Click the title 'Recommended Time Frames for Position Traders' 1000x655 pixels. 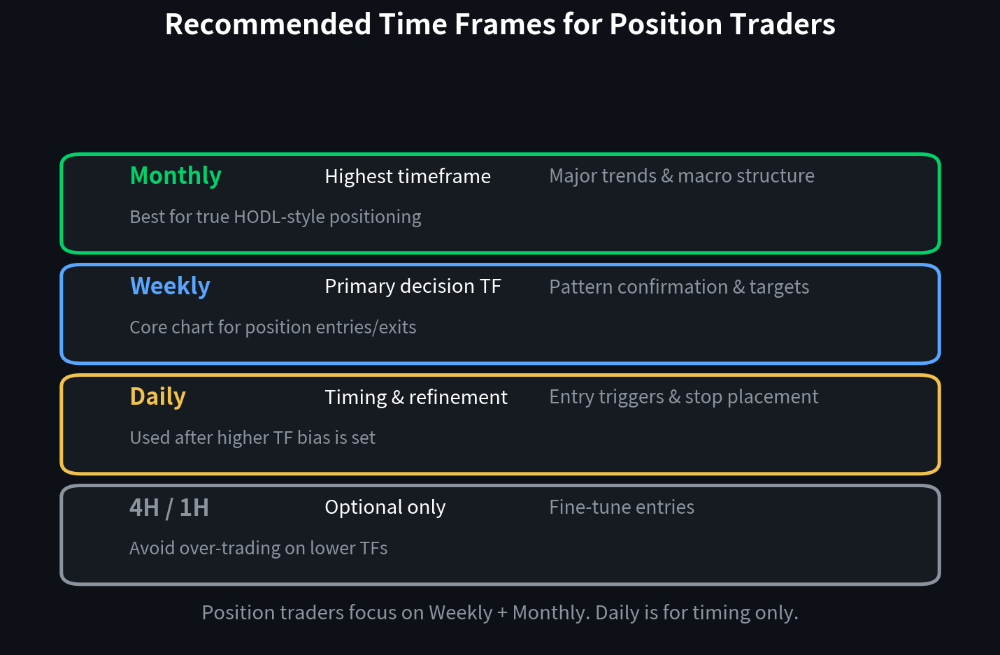click(500, 24)
